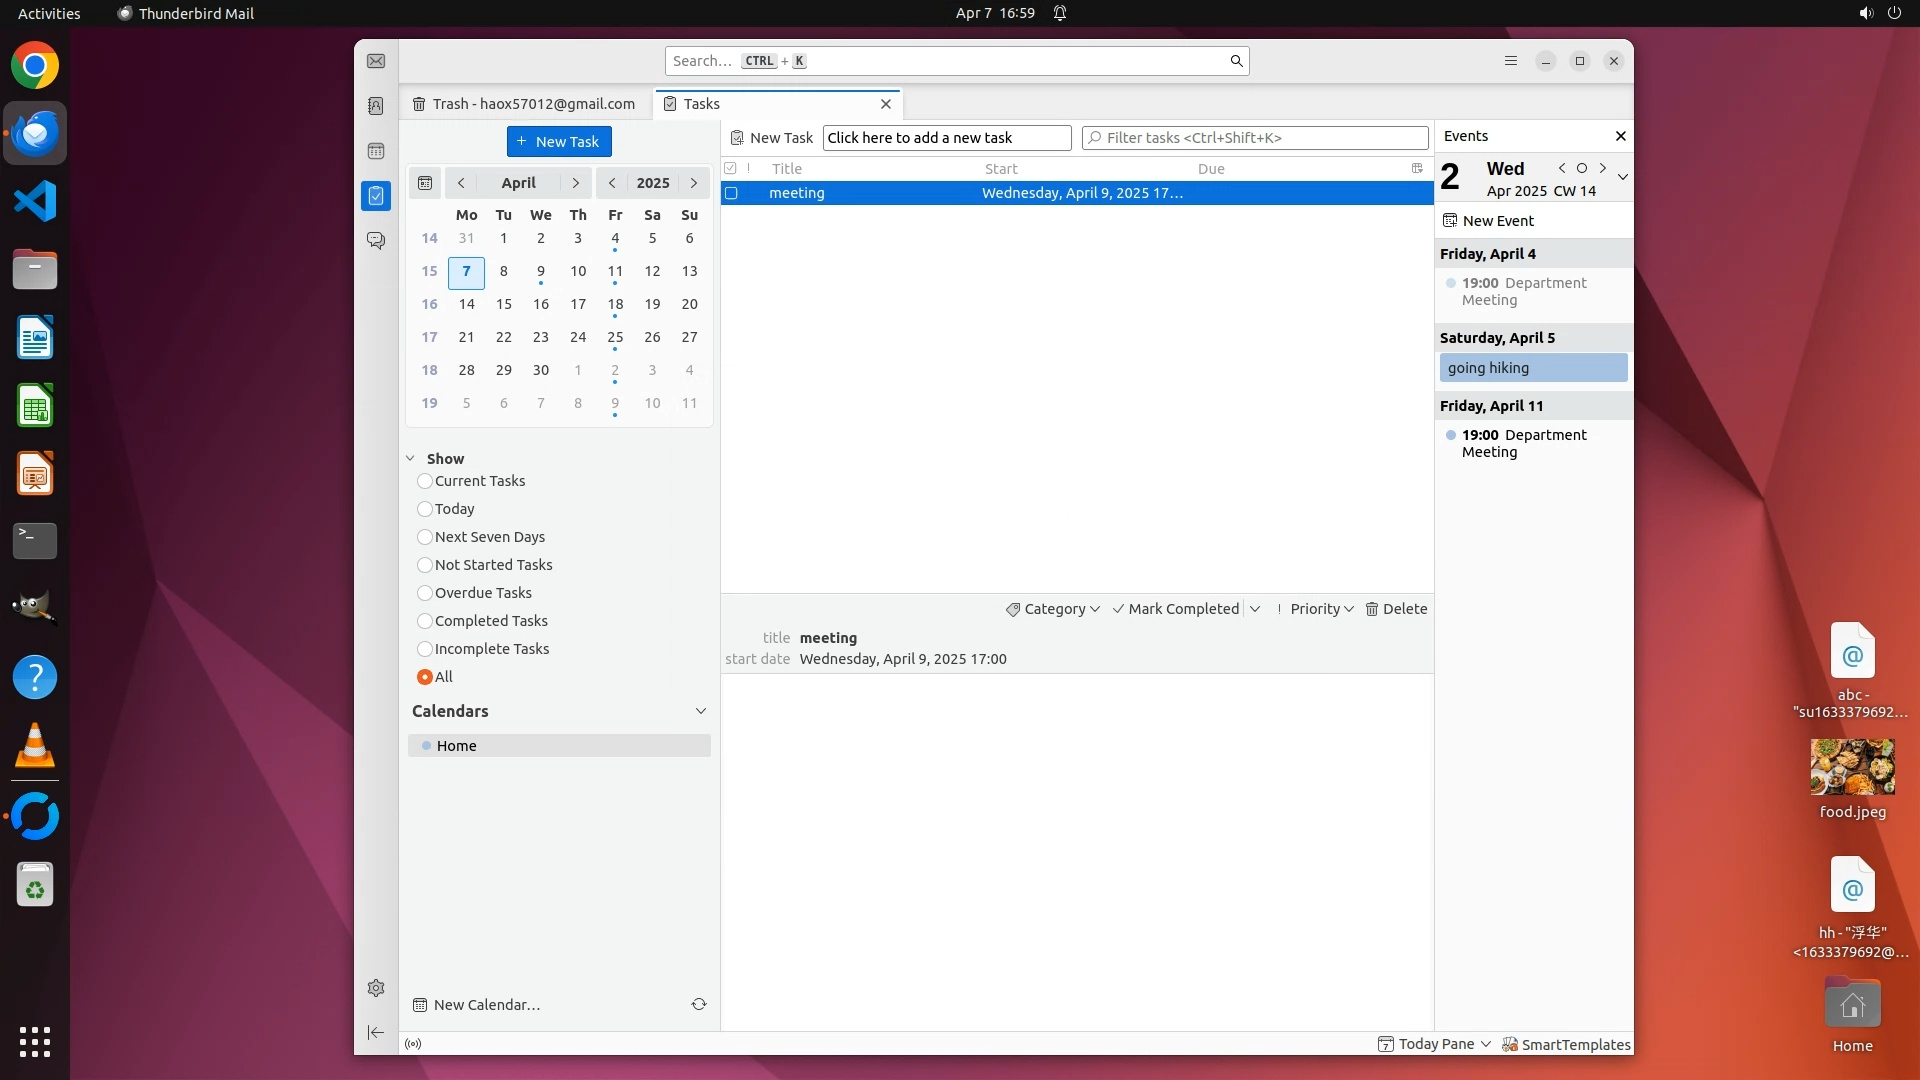This screenshot has height=1080, width=1920.
Task: Collapse the spaces toolbar icon
Action: [x=376, y=1032]
